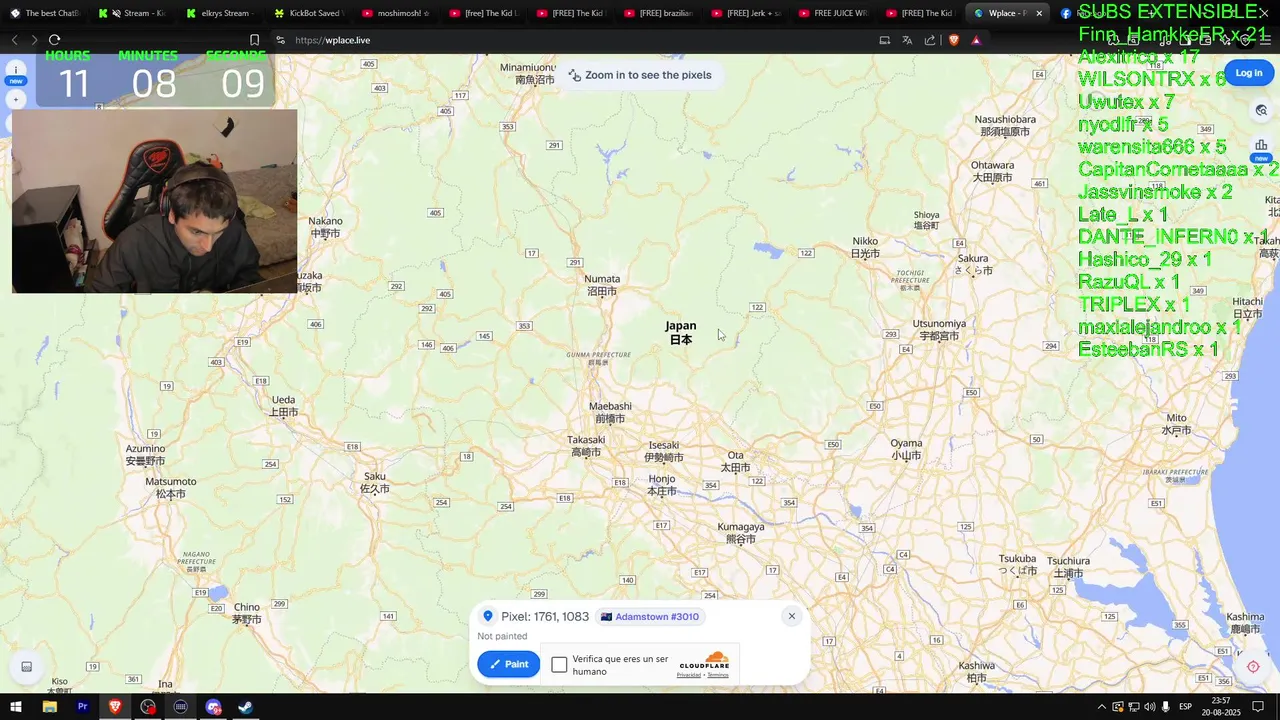Switch to the moshimosh! YouTube tab
The width and height of the screenshot is (1280, 720).
pos(396,13)
